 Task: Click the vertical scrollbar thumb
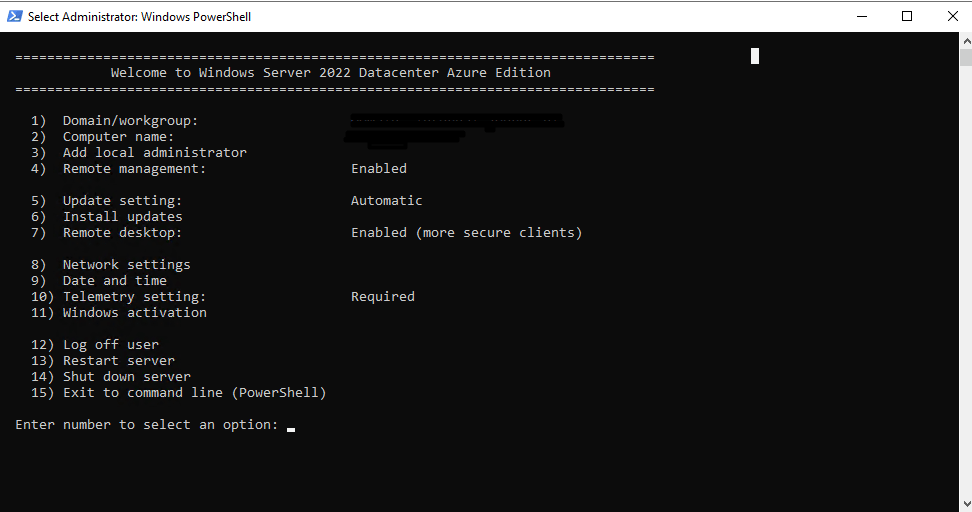tap(966, 57)
